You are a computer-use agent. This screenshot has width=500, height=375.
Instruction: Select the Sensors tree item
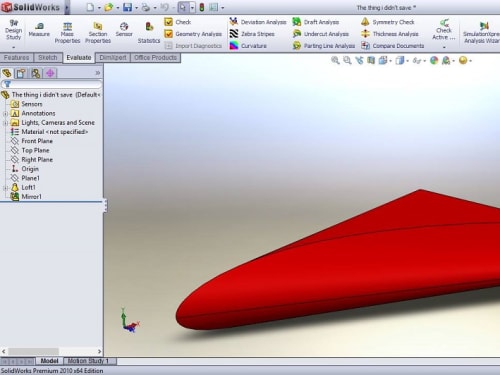[x=32, y=104]
